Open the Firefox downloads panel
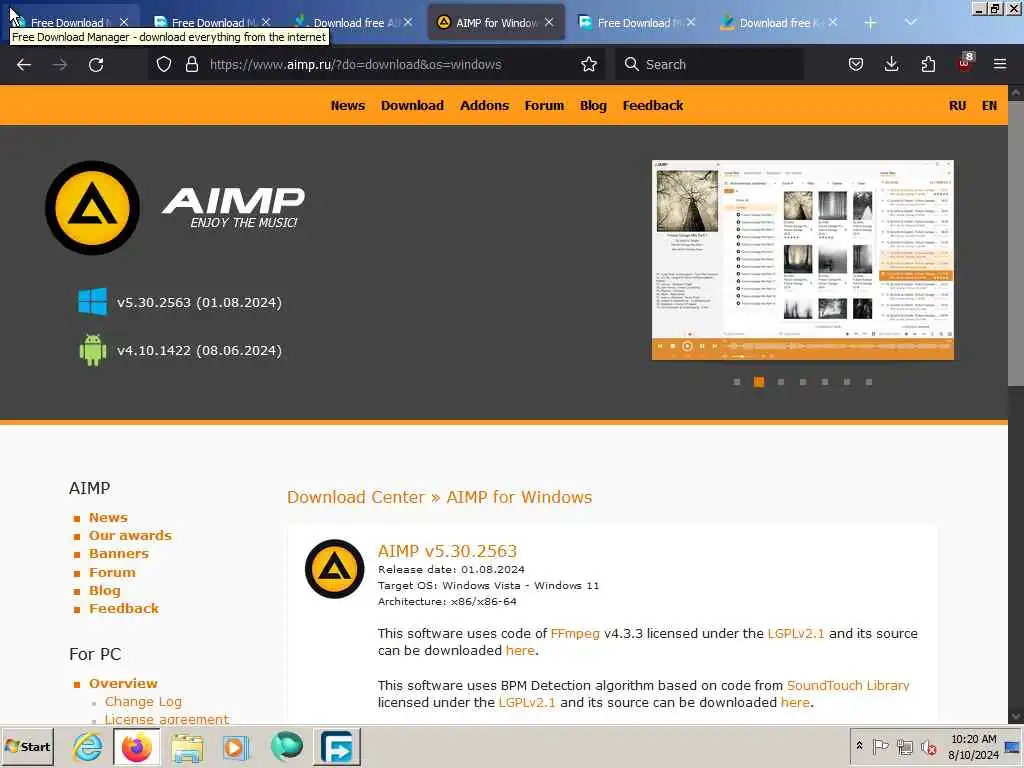1024x768 pixels. 891,64
